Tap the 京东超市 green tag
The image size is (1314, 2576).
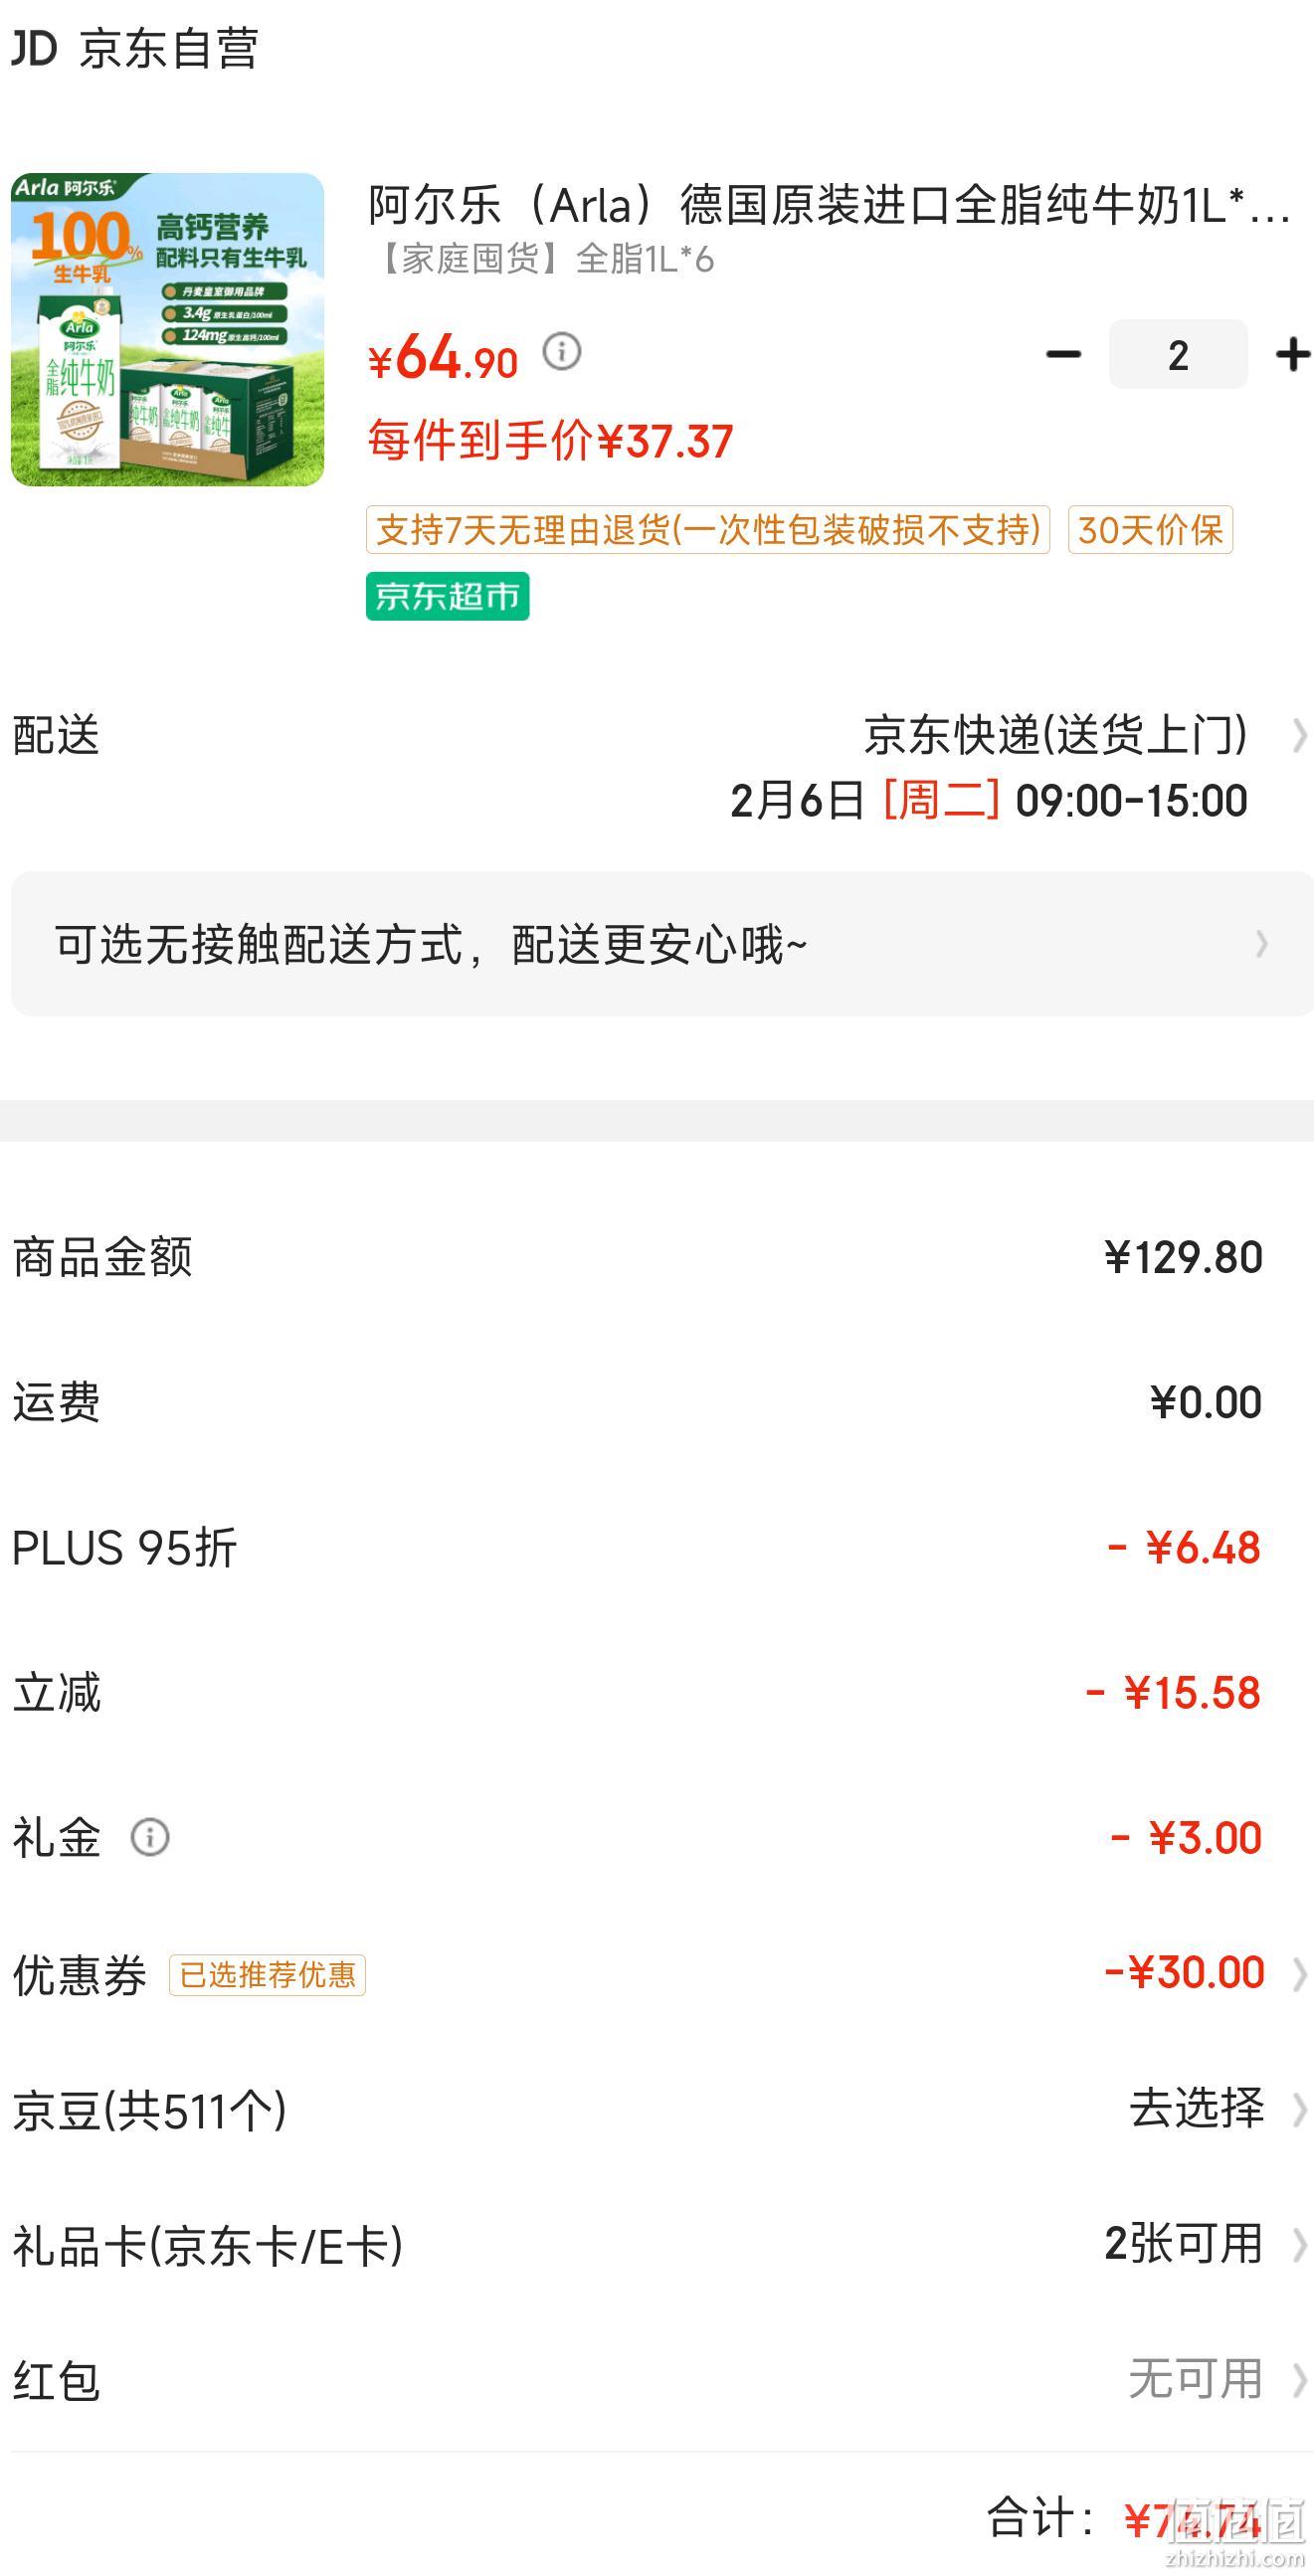pos(447,596)
